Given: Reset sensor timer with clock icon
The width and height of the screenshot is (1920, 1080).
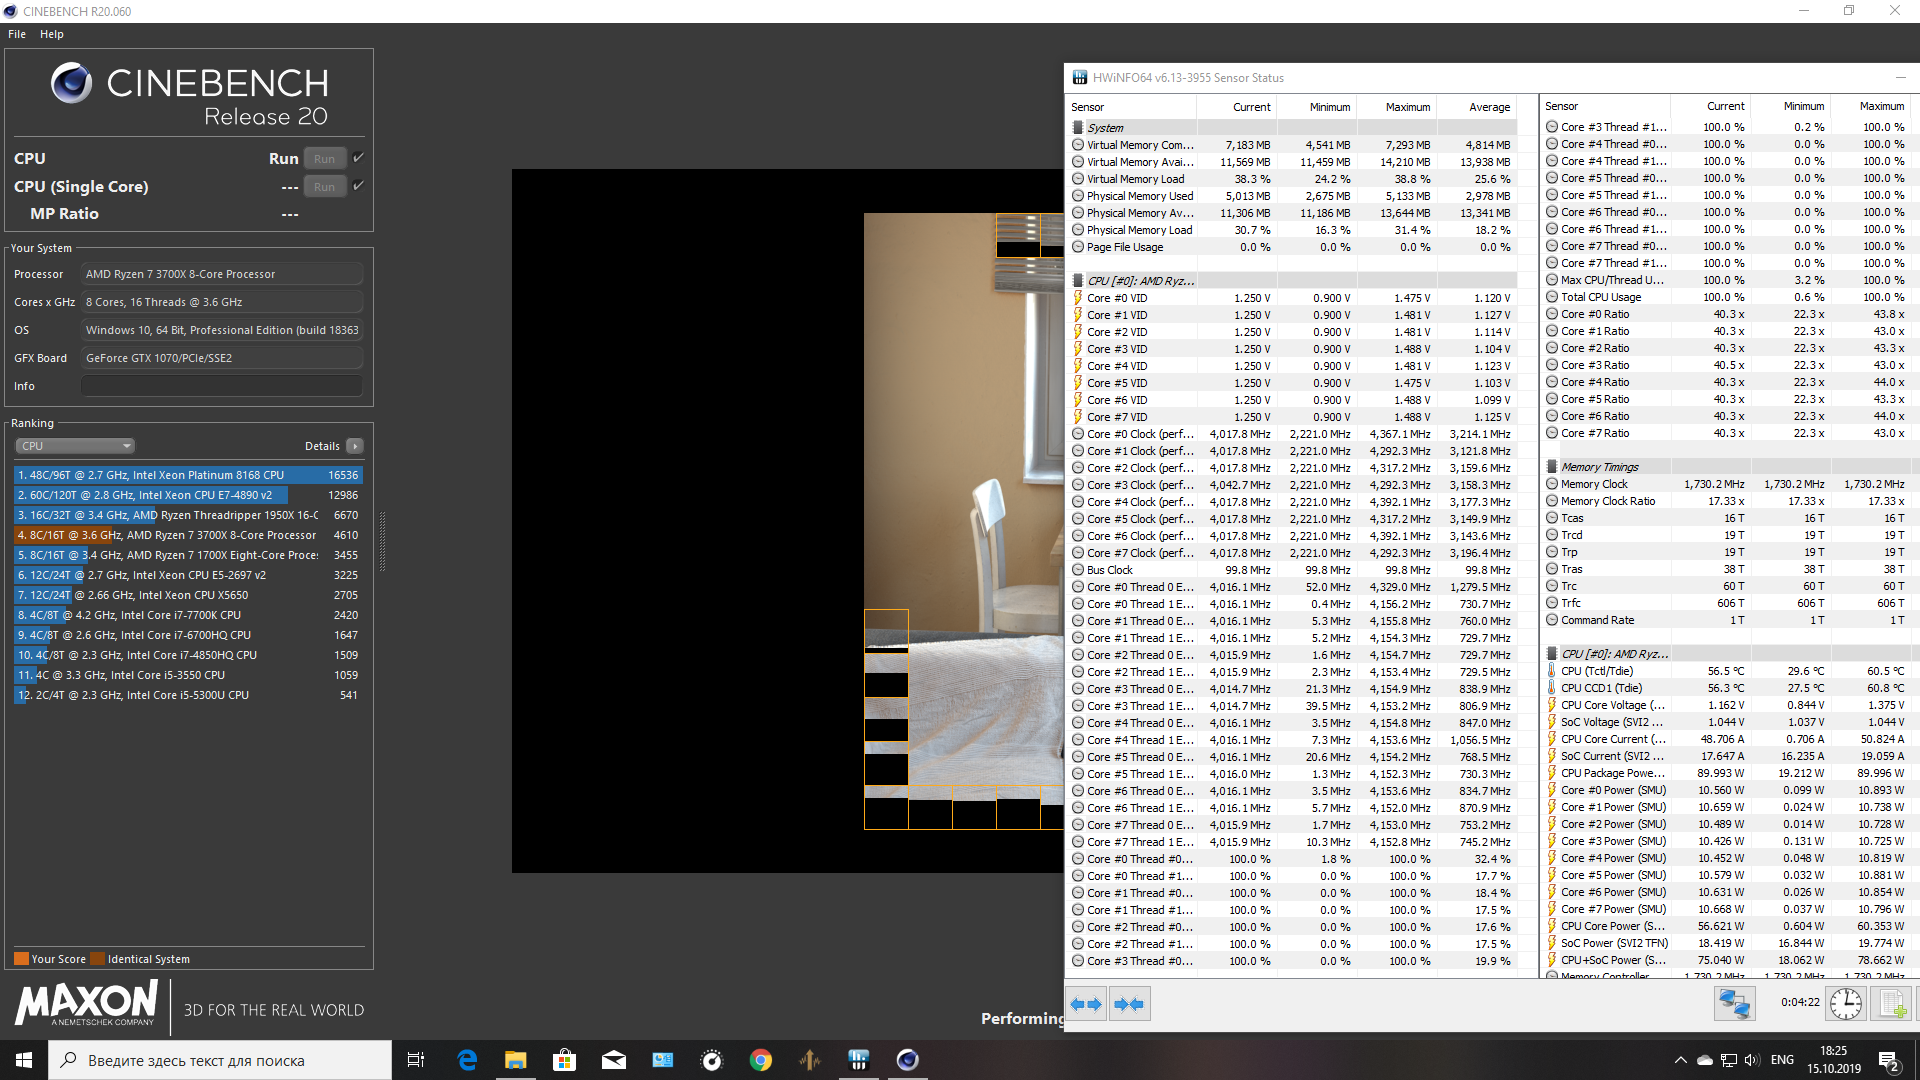Looking at the screenshot, I should pyautogui.click(x=1846, y=1003).
